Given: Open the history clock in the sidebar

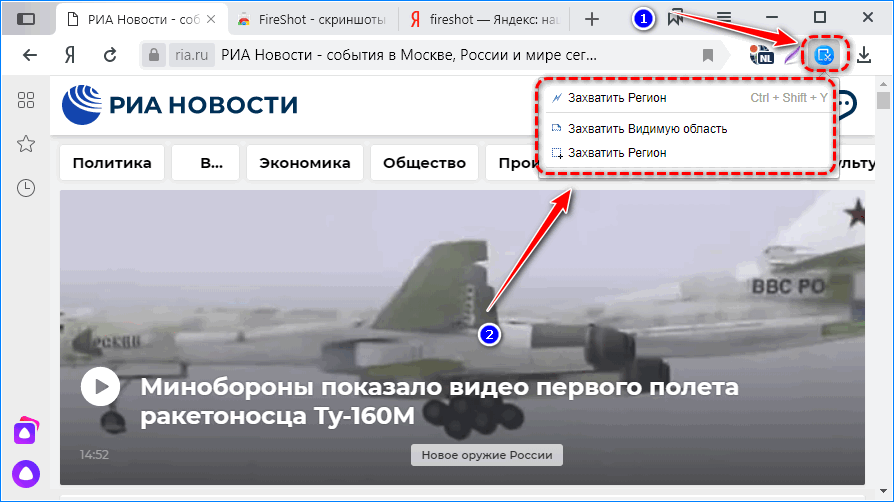Looking at the screenshot, I should 26,188.
